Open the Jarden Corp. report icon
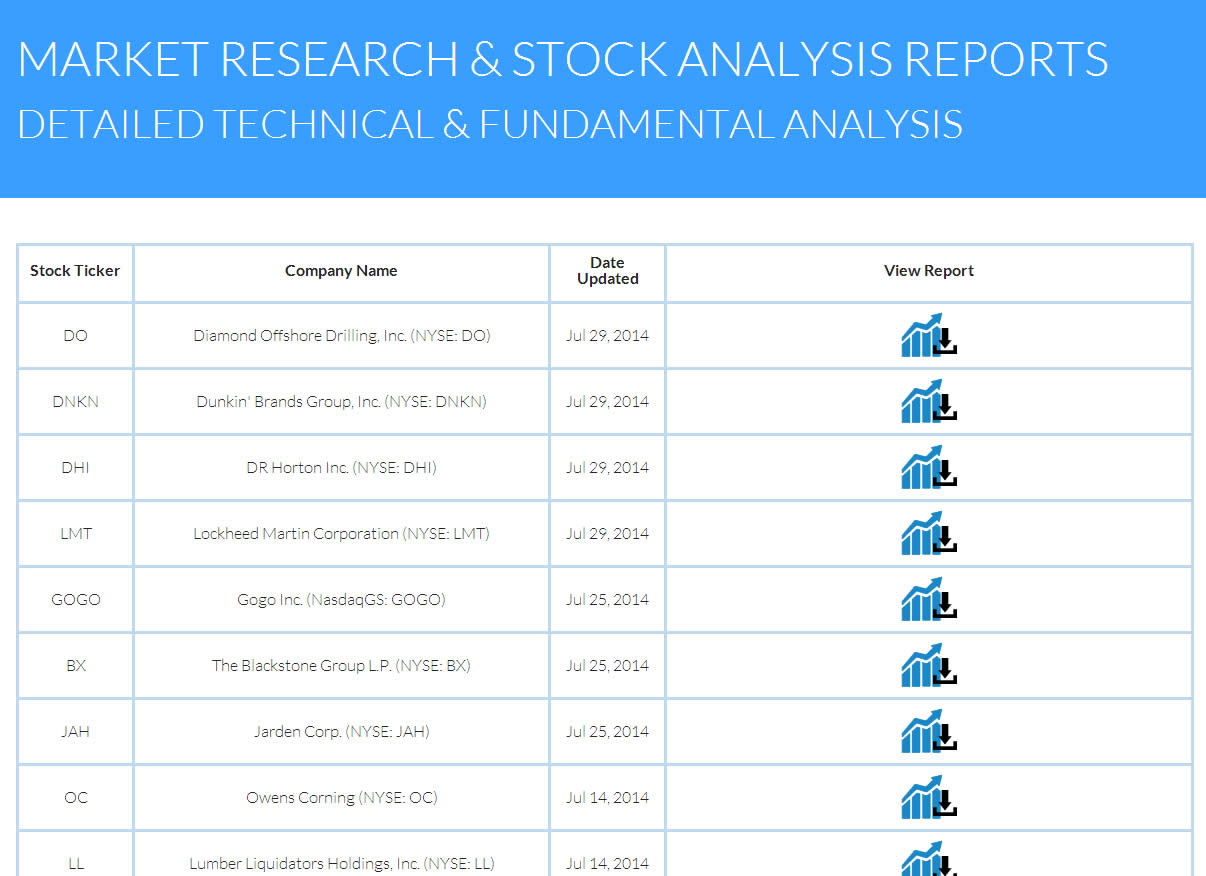The height and width of the screenshot is (876, 1206). pos(929,731)
